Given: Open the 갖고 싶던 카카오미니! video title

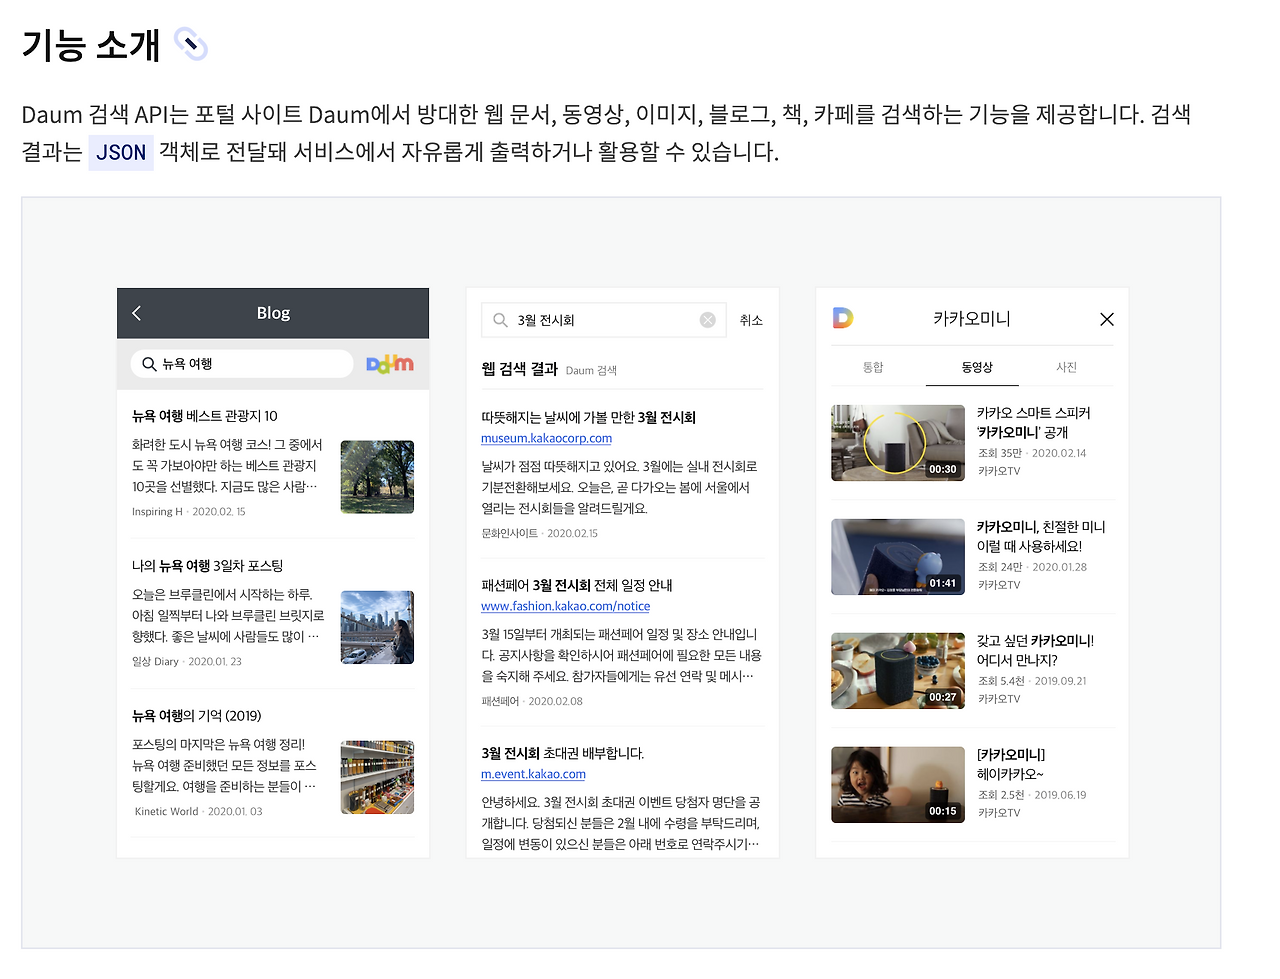Looking at the screenshot, I should 1035,651.
